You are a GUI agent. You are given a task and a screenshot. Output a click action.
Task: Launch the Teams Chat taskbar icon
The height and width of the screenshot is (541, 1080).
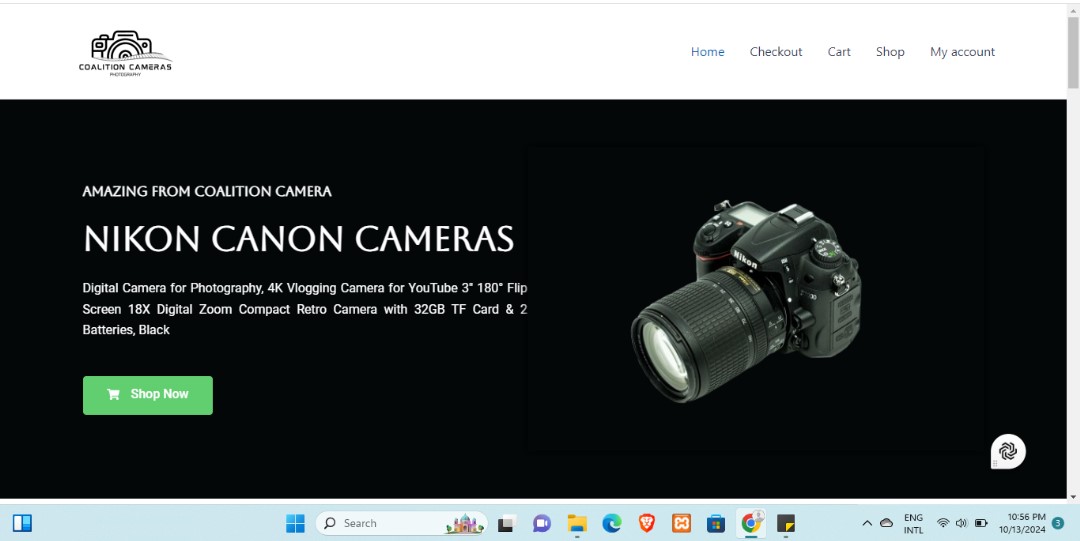(x=542, y=524)
